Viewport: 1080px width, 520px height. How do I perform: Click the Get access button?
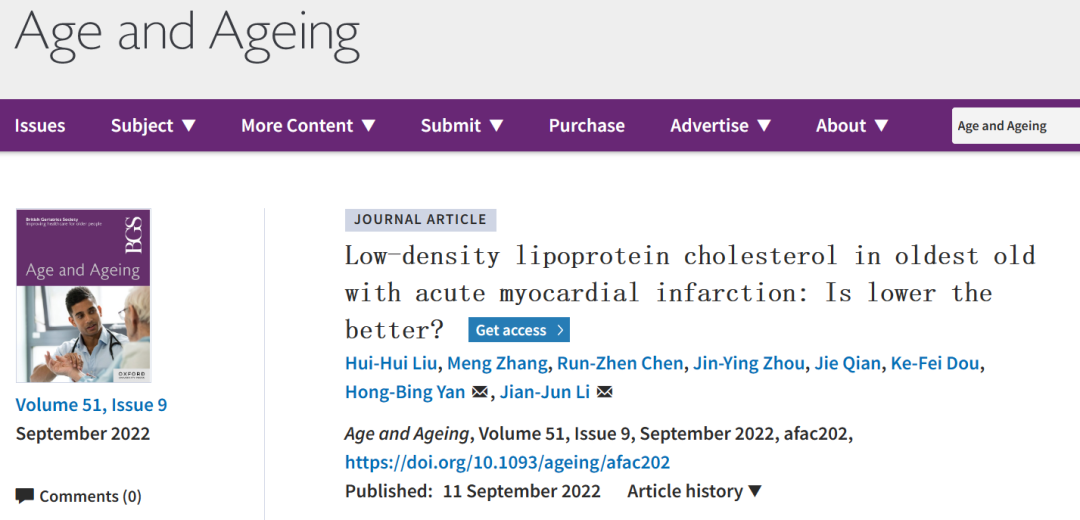point(519,331)
